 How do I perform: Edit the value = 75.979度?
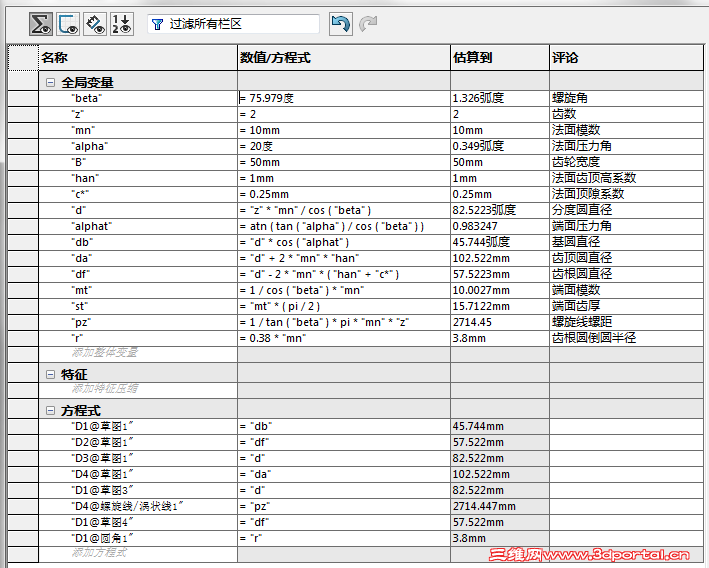tap(344, 98)
